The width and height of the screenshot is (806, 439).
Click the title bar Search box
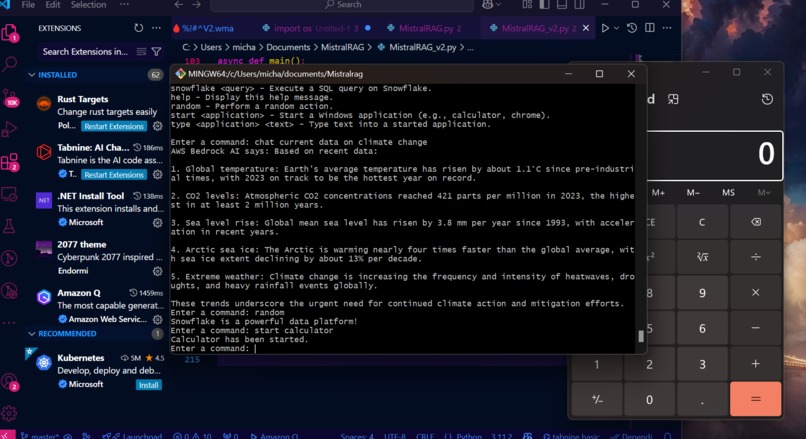click(x=342, y=5)
